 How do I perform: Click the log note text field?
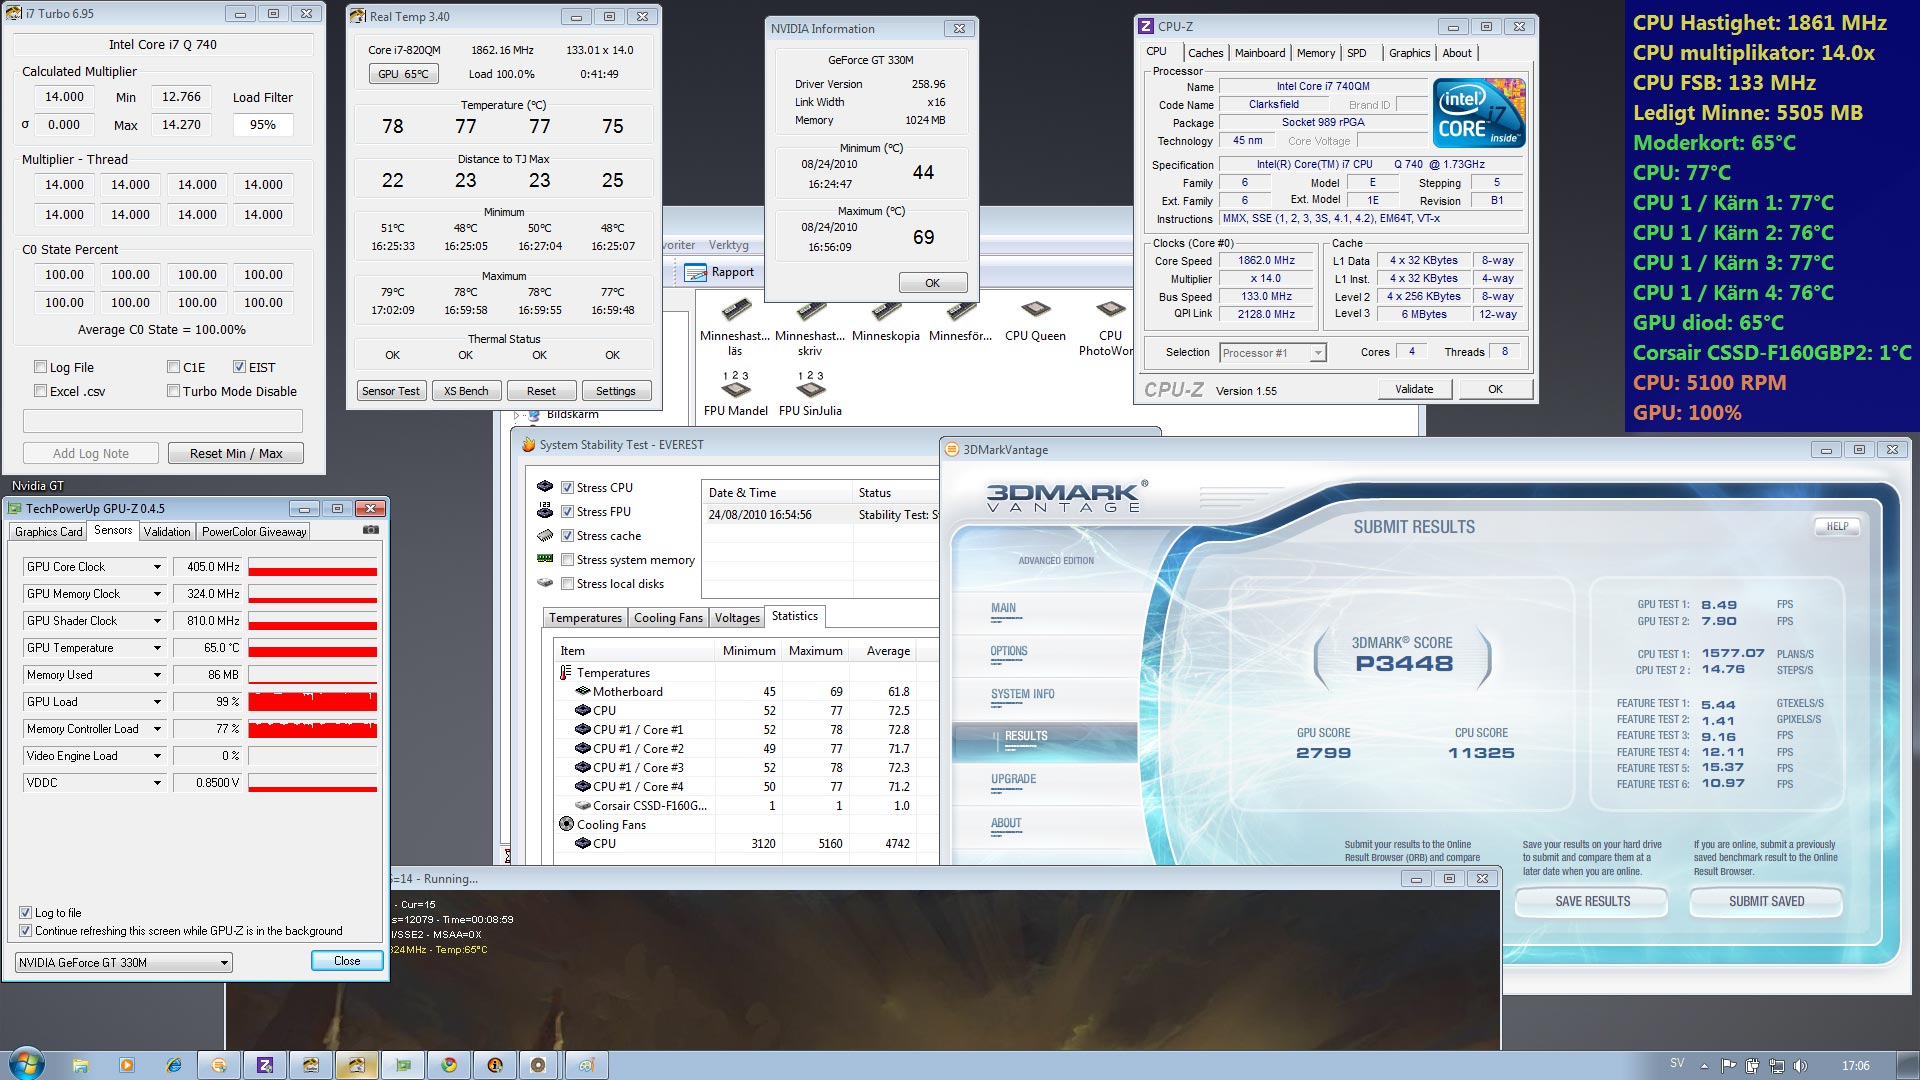[162, 420]
